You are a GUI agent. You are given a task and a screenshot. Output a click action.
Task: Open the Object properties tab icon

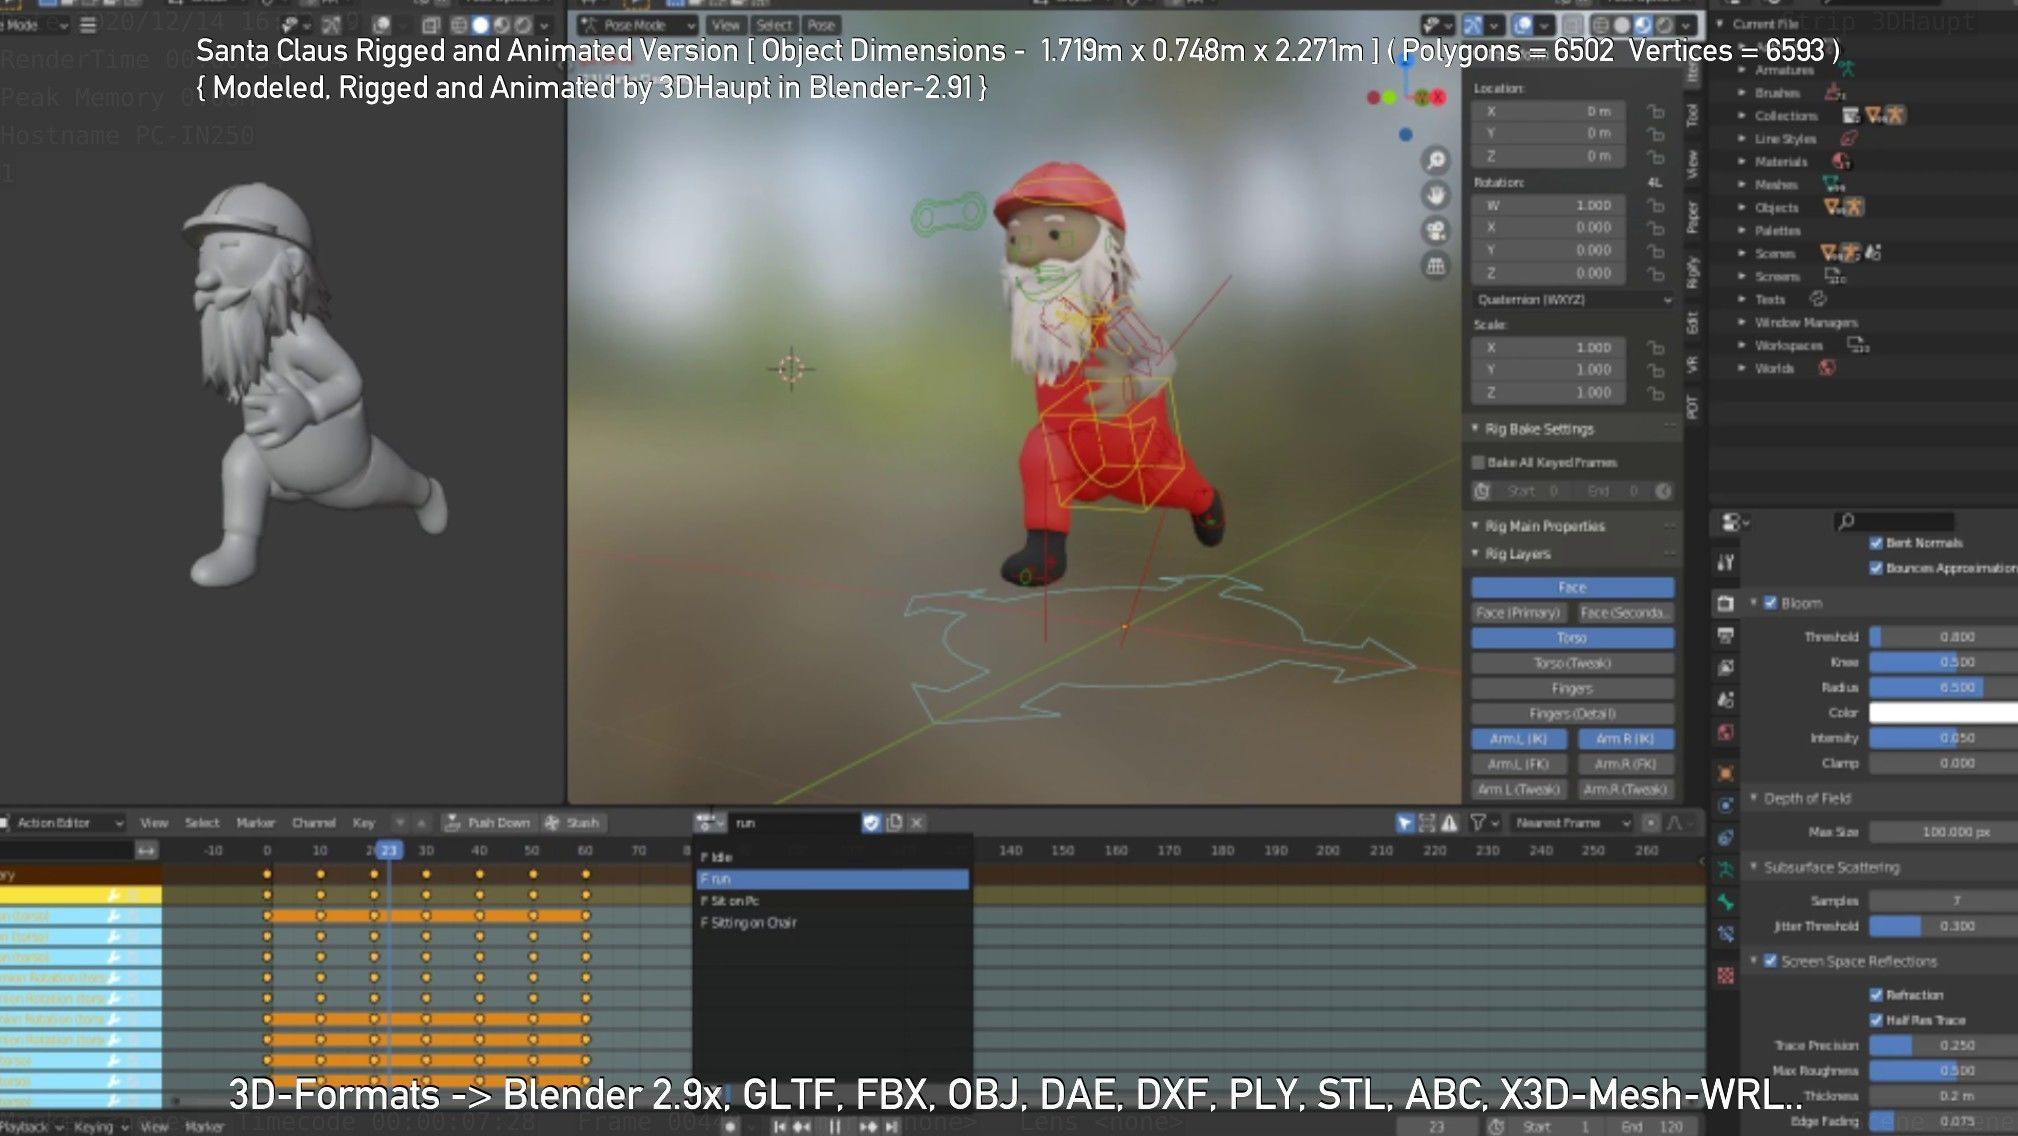(1726, 773)
